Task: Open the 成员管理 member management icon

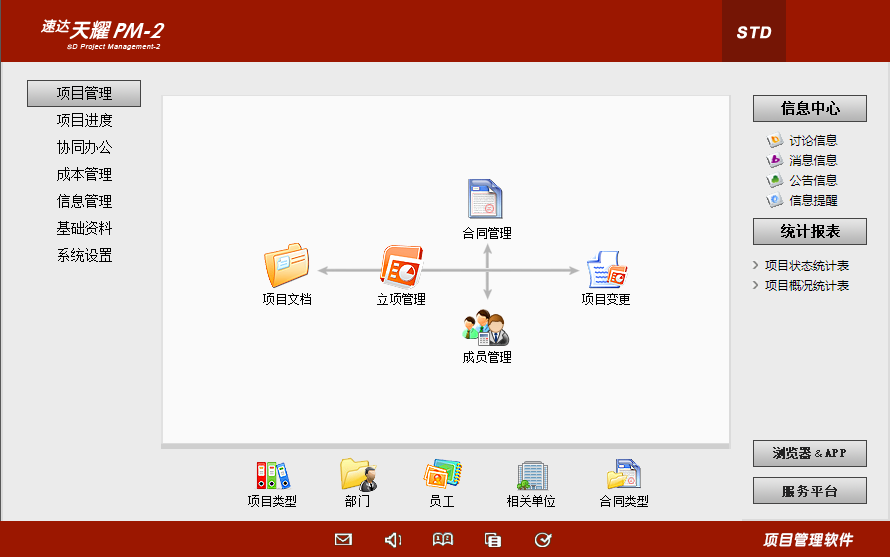Action: (486, 327)
